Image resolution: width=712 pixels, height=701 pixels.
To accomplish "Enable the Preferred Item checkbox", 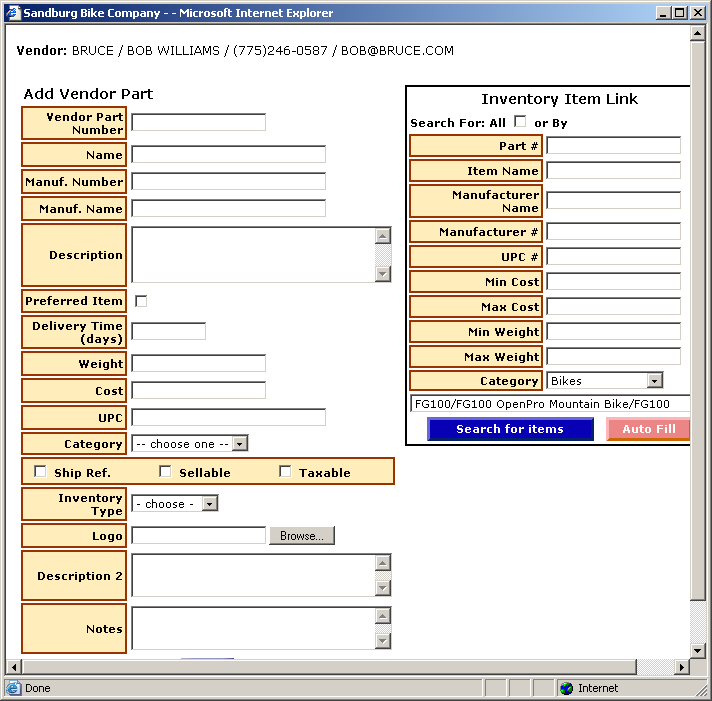I will click(141, 301).
